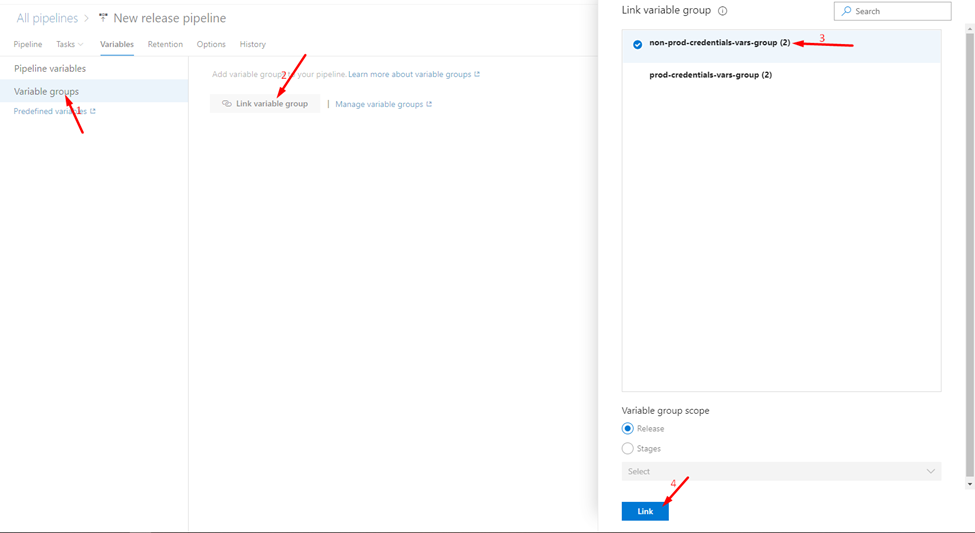975x533 pixels.
Task: Click the panel scrollbar down arrow
Action: point(969,484)
